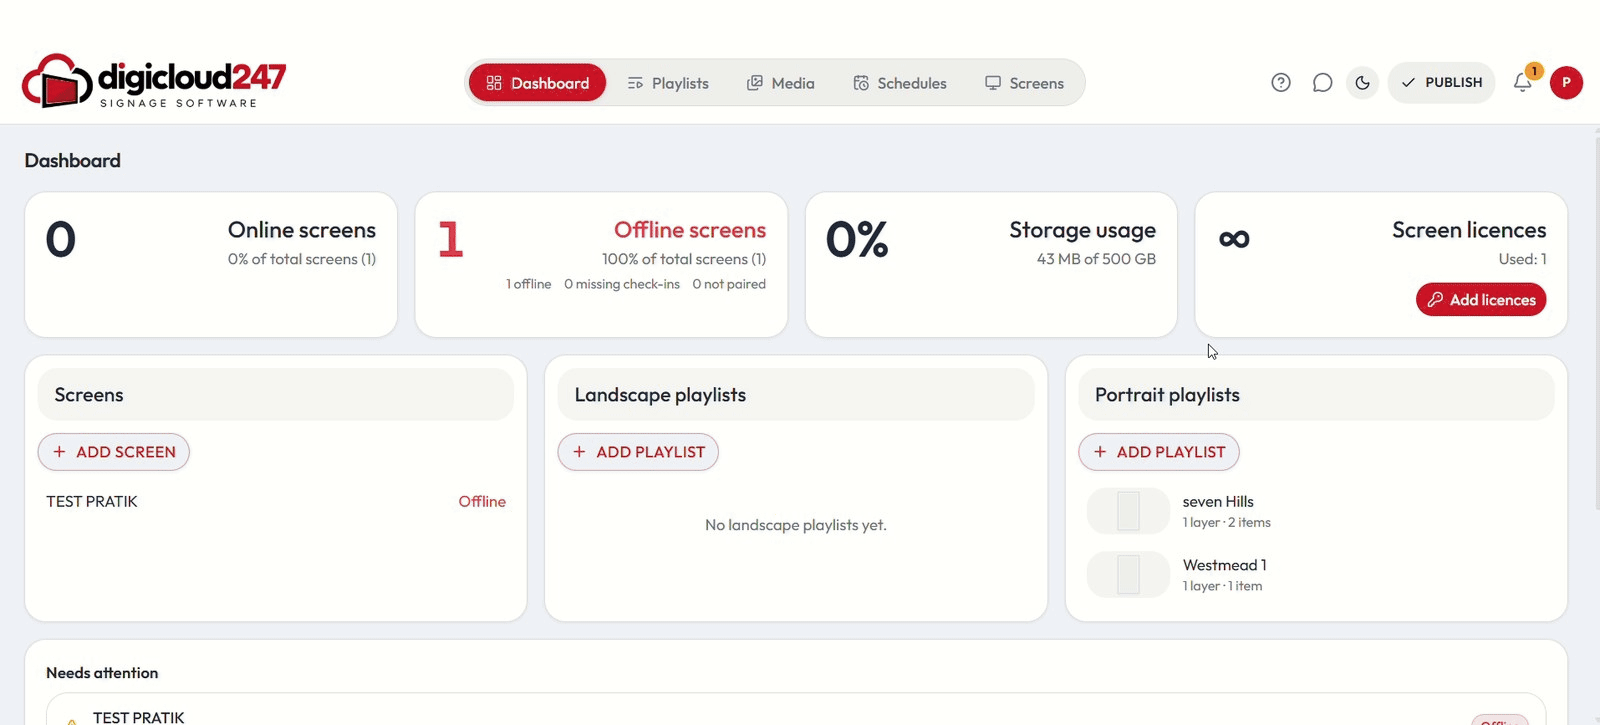
Task: Click the Online screens heading
Action: (302, 230)
